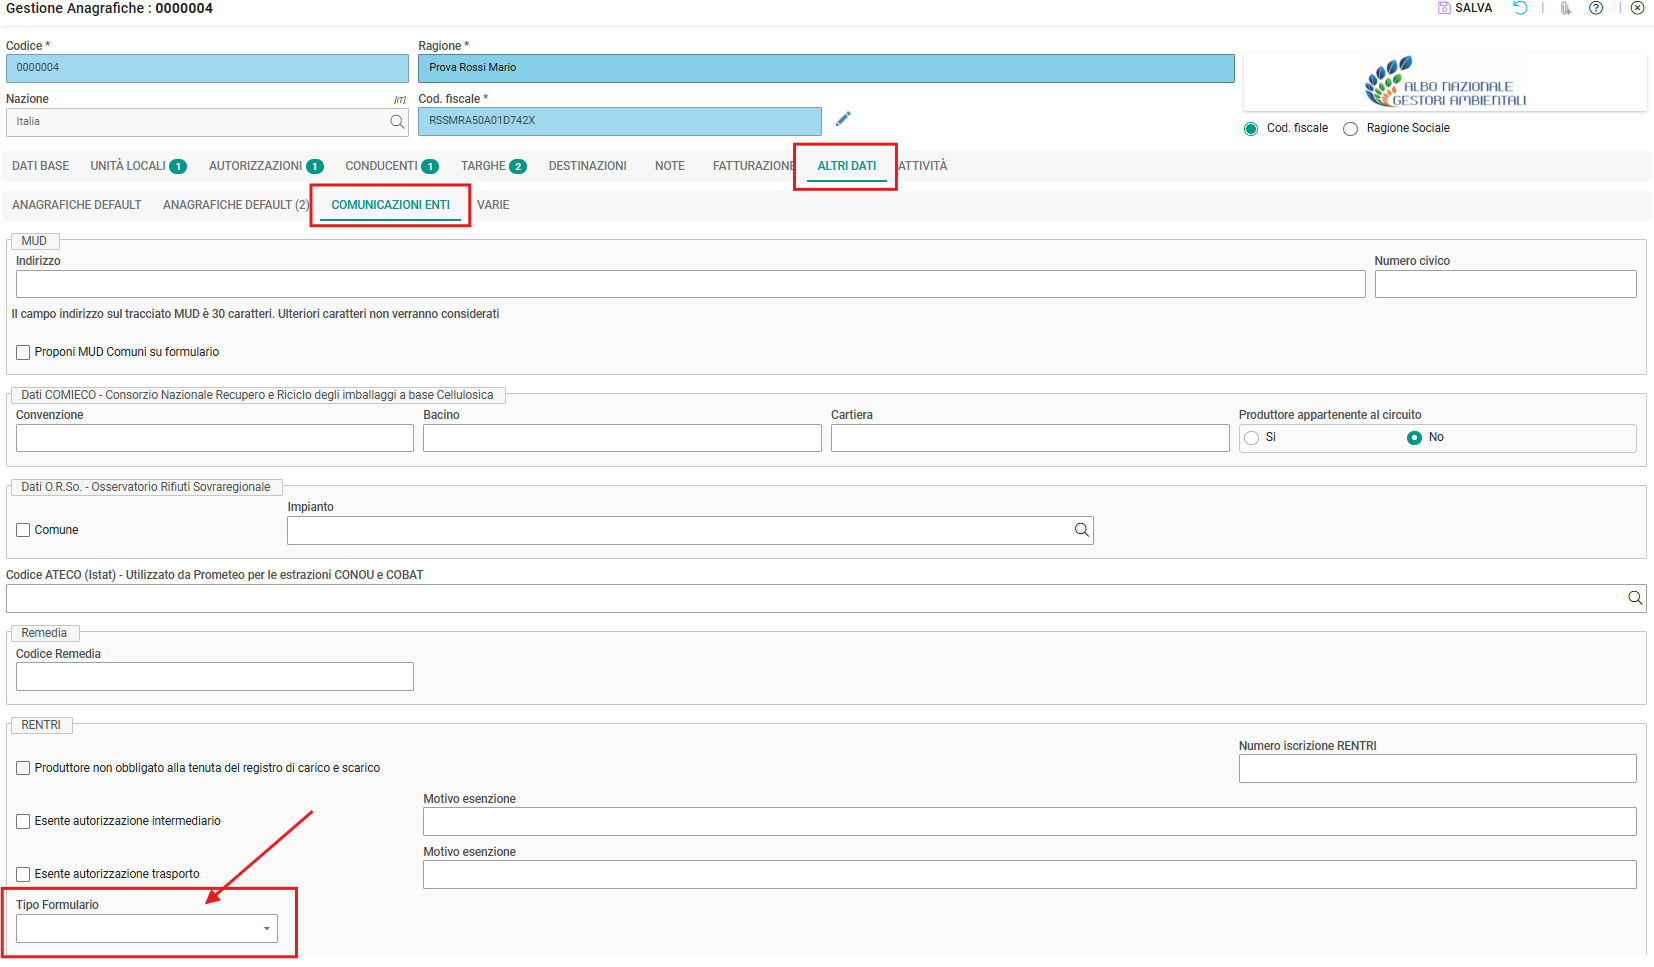
Task: Click the search magnifier in Nazione field
Action: click(x=397, y=122)
